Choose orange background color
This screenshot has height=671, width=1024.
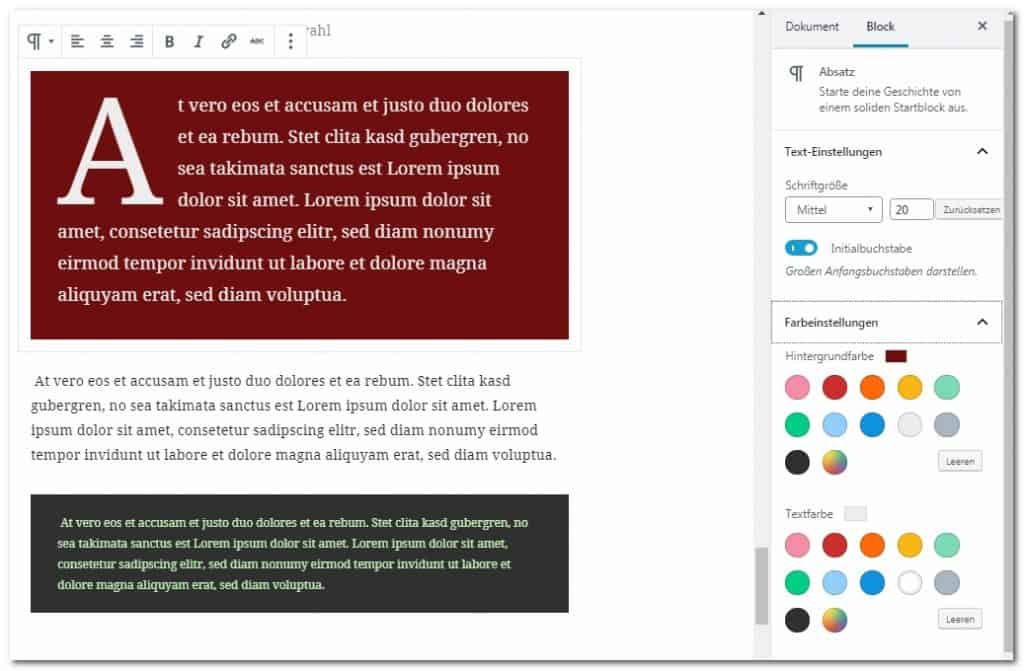click(x=872, y=387)
